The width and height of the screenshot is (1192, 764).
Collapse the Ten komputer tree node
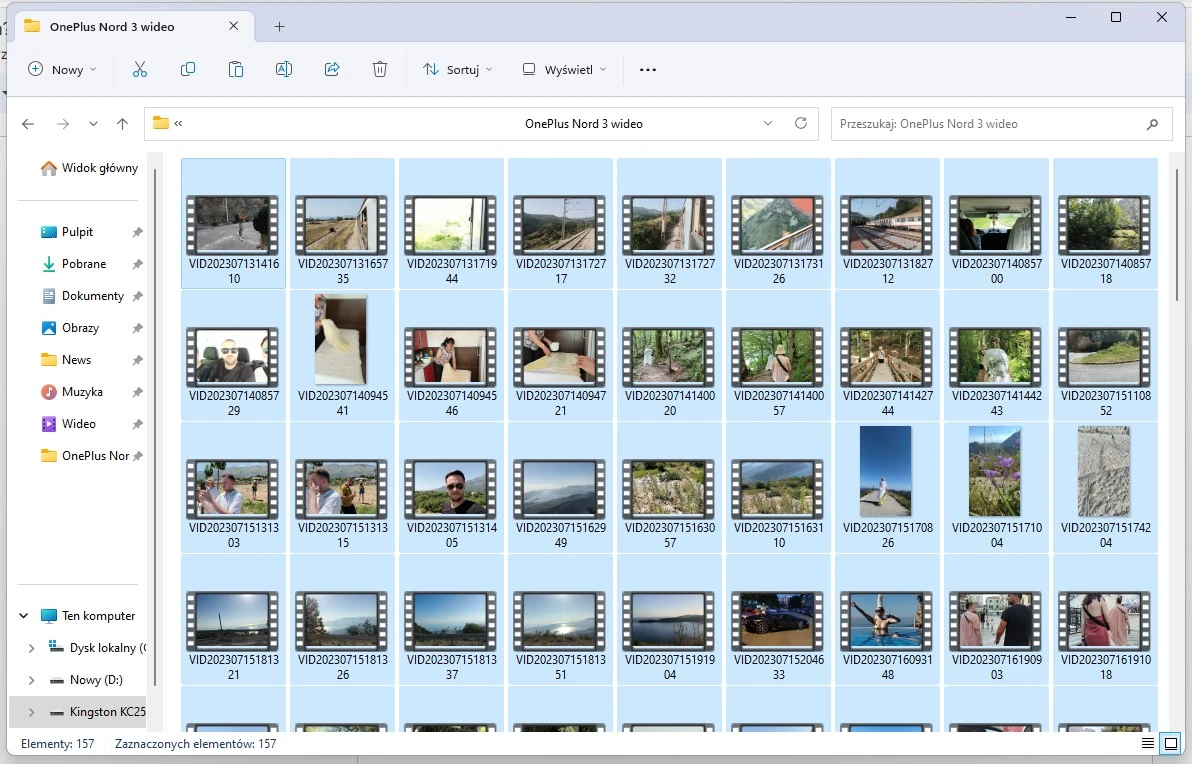tap(24, 616)
